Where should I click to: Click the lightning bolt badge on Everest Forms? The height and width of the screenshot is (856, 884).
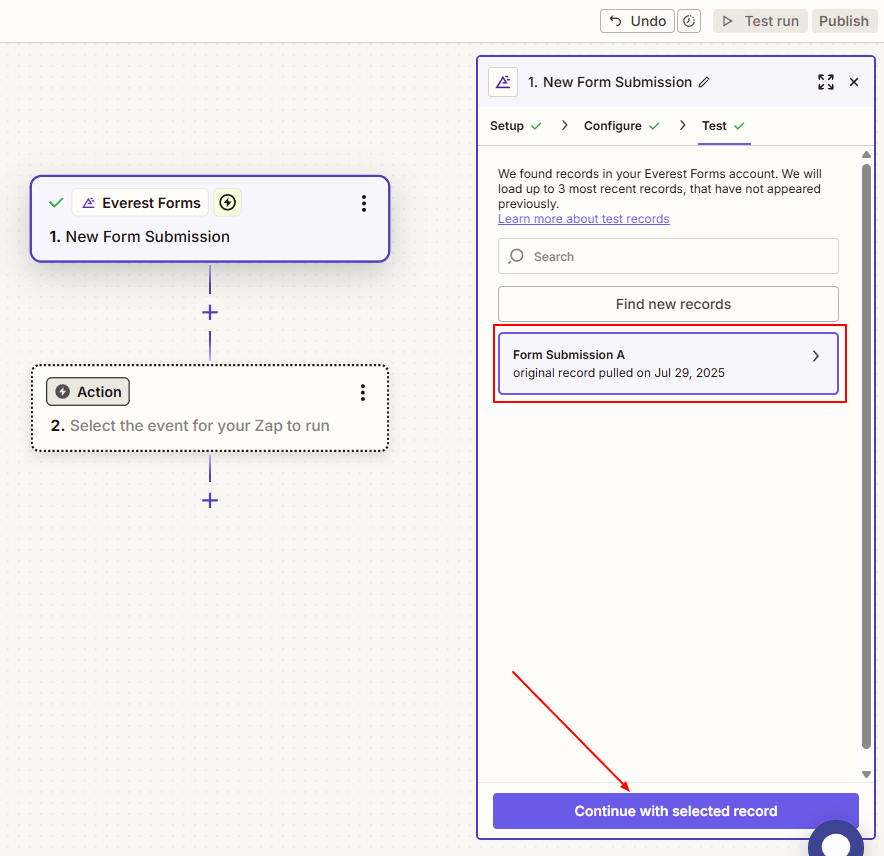pos(227,202)
